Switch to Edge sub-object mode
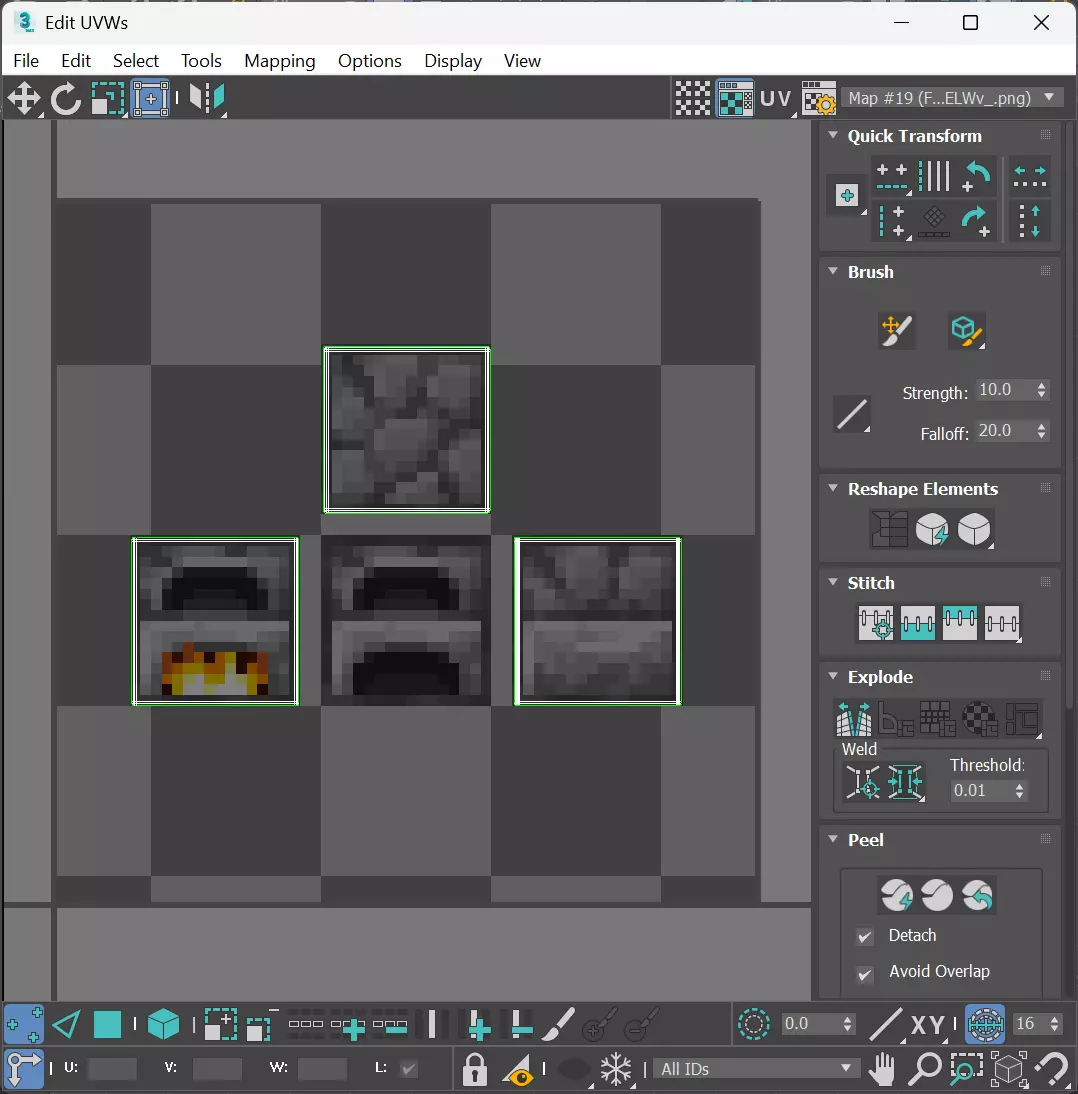The image size is (1078, 1094). click(x=66, y=1024)
